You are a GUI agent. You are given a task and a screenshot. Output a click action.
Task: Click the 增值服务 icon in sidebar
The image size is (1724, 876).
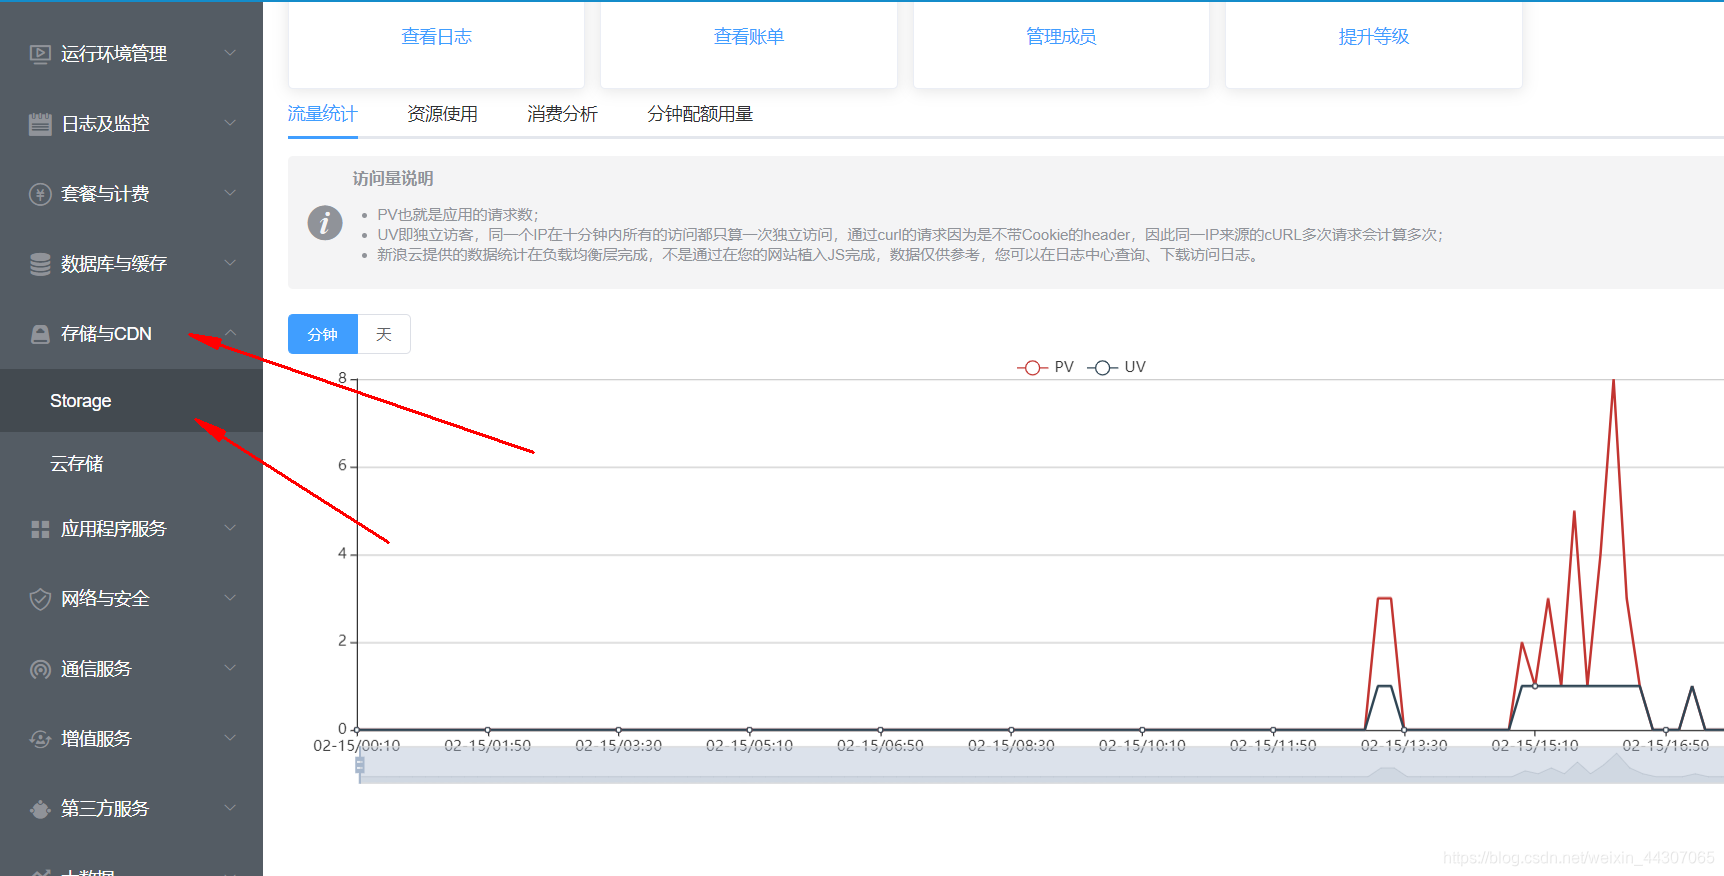(x=40, y=739)
